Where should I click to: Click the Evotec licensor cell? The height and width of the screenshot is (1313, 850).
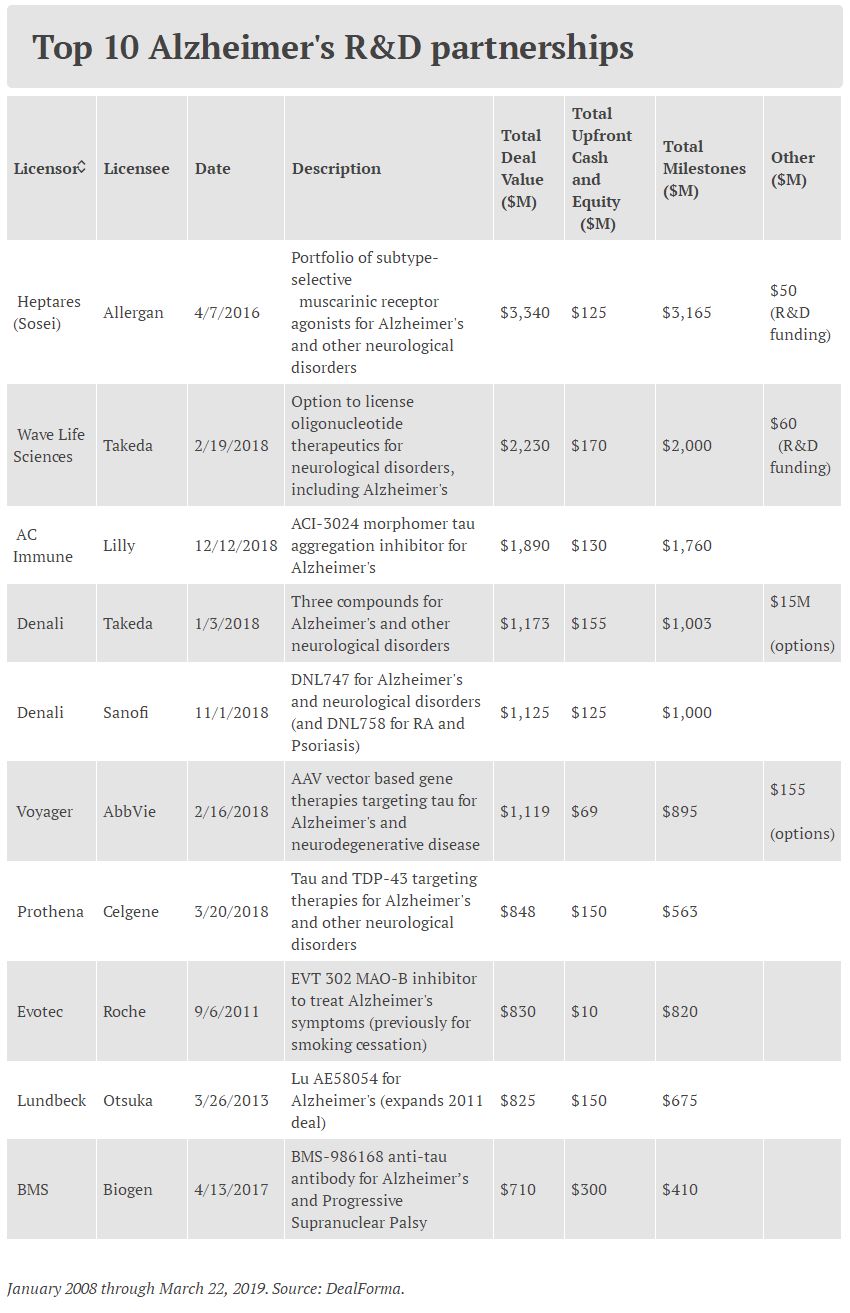point(40,1011)
